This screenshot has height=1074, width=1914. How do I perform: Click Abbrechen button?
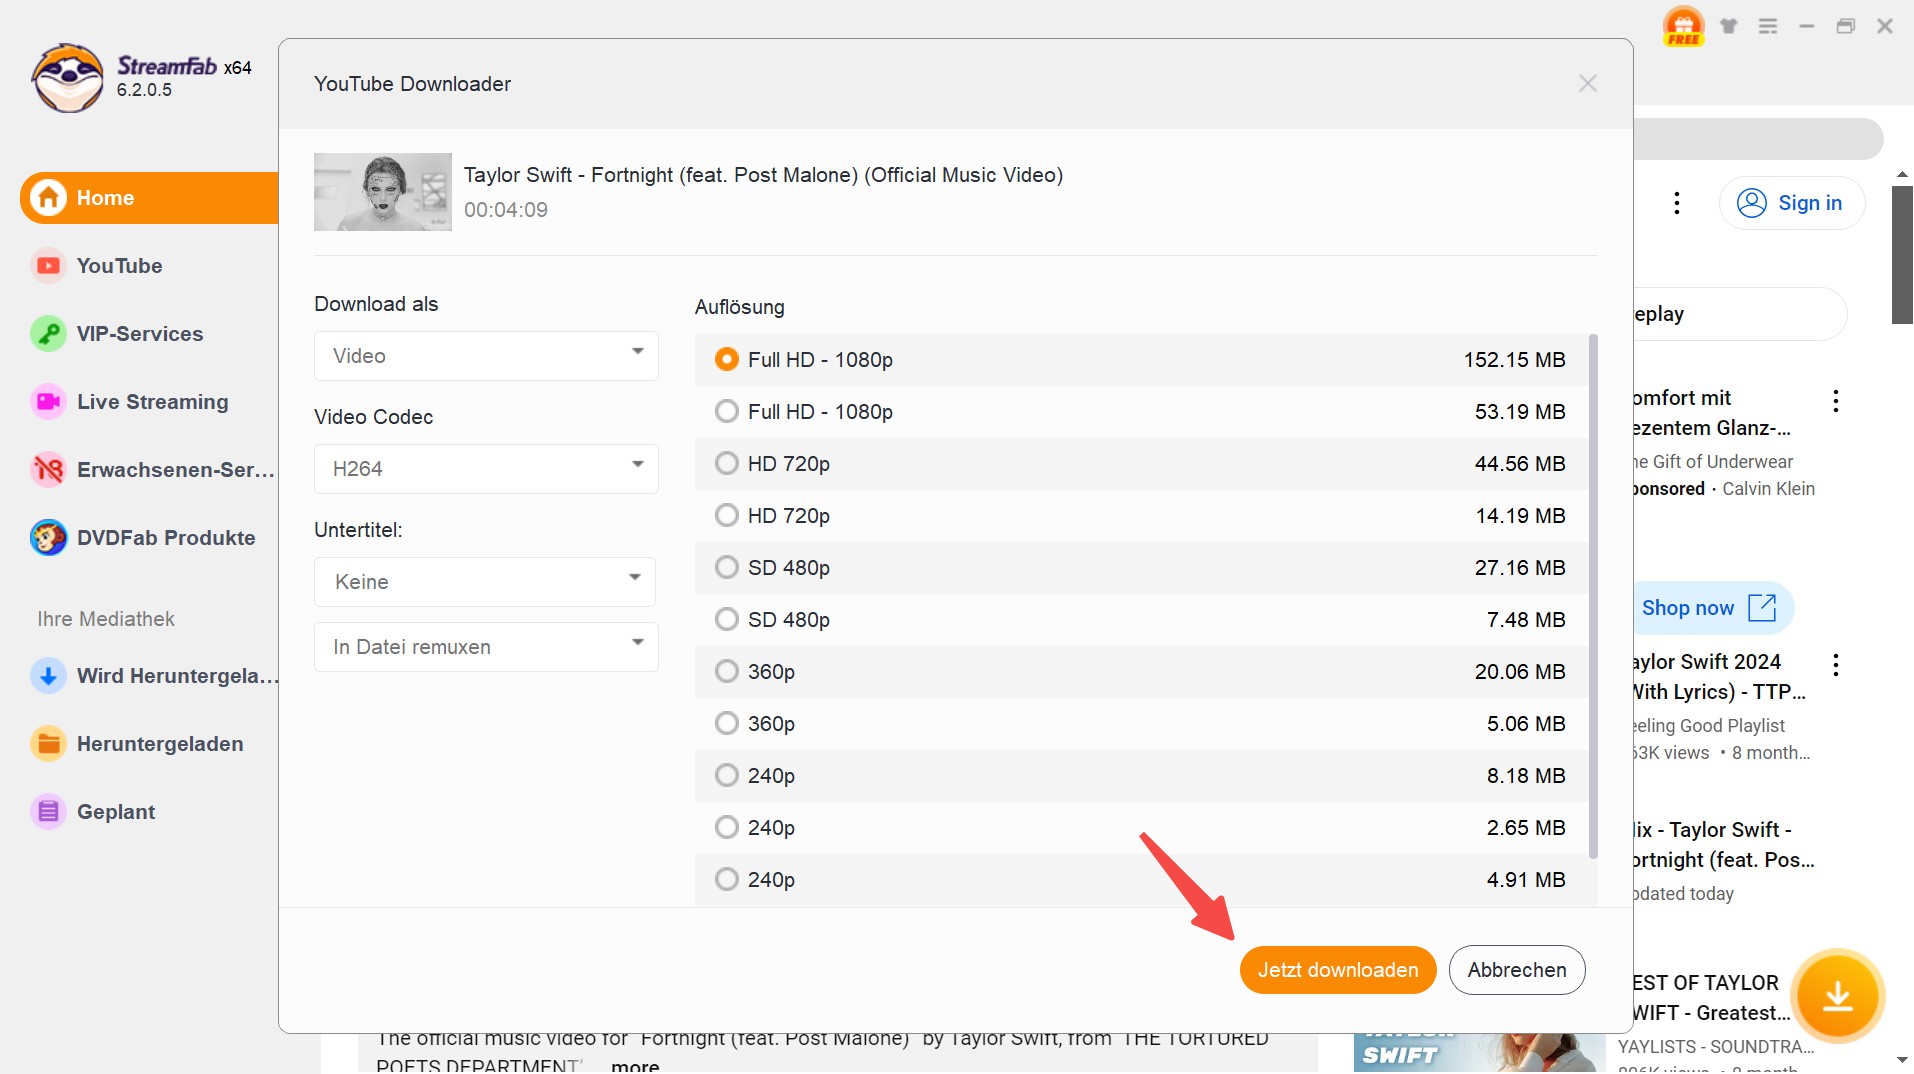tap(1517, 970)
